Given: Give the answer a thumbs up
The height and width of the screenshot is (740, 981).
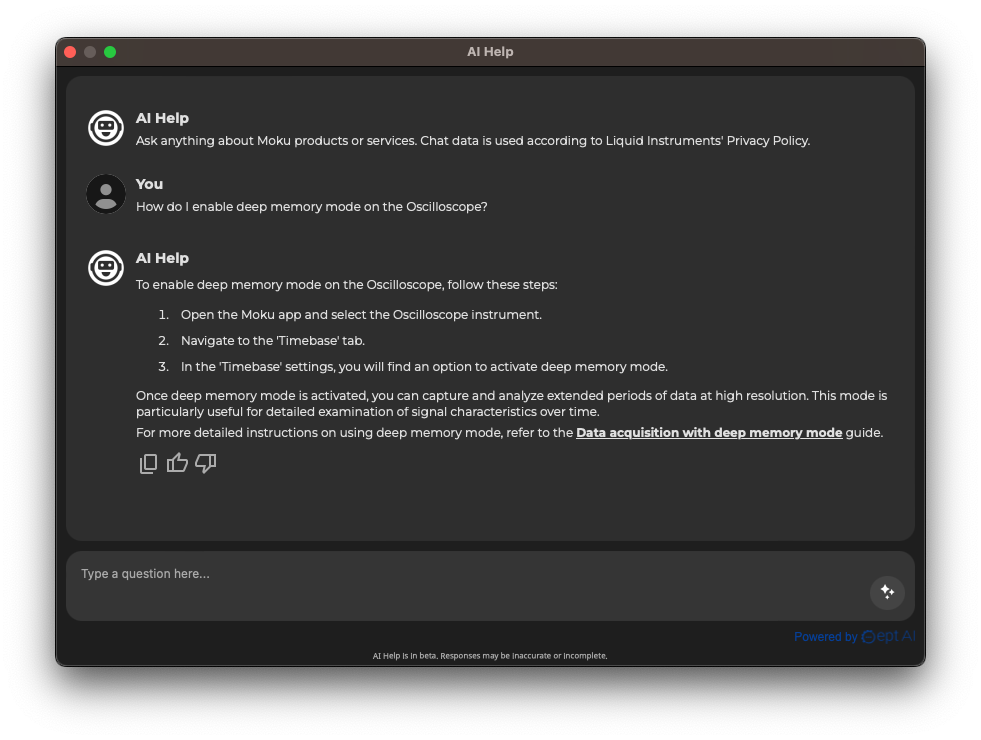Looking at the screenshot, I should tap(177, 463).
